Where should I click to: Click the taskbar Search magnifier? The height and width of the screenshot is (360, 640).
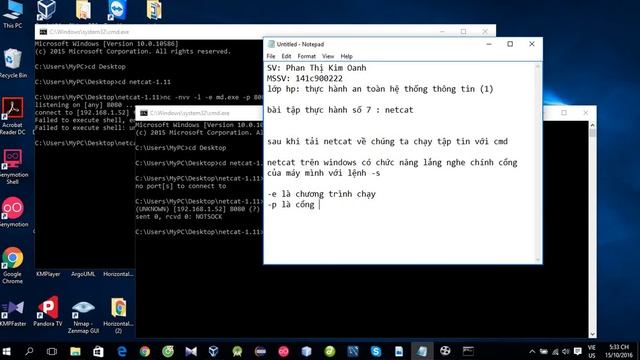(x=29, y=351)
